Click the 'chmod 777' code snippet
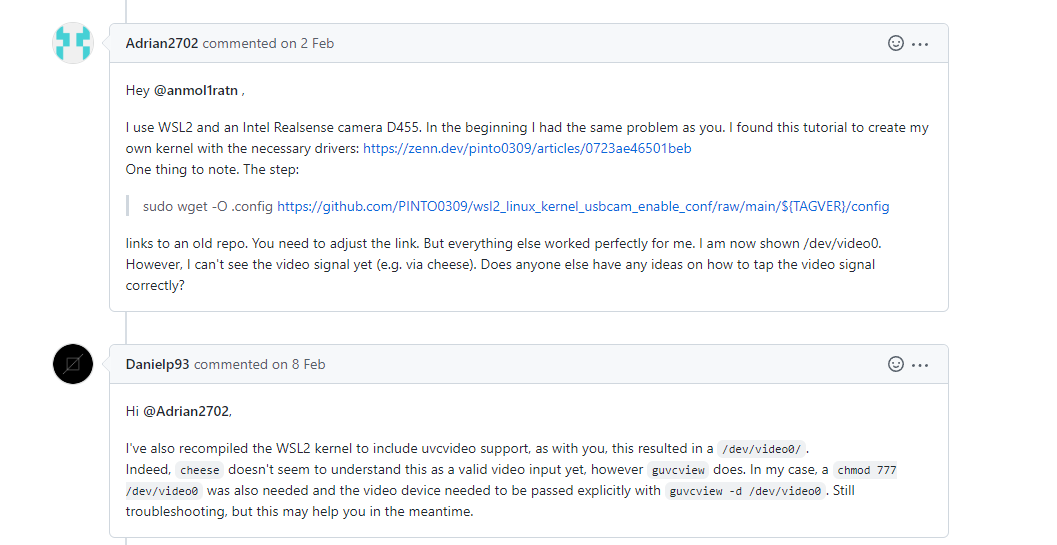The image size is (1057, 545). [x=867, y=470]
